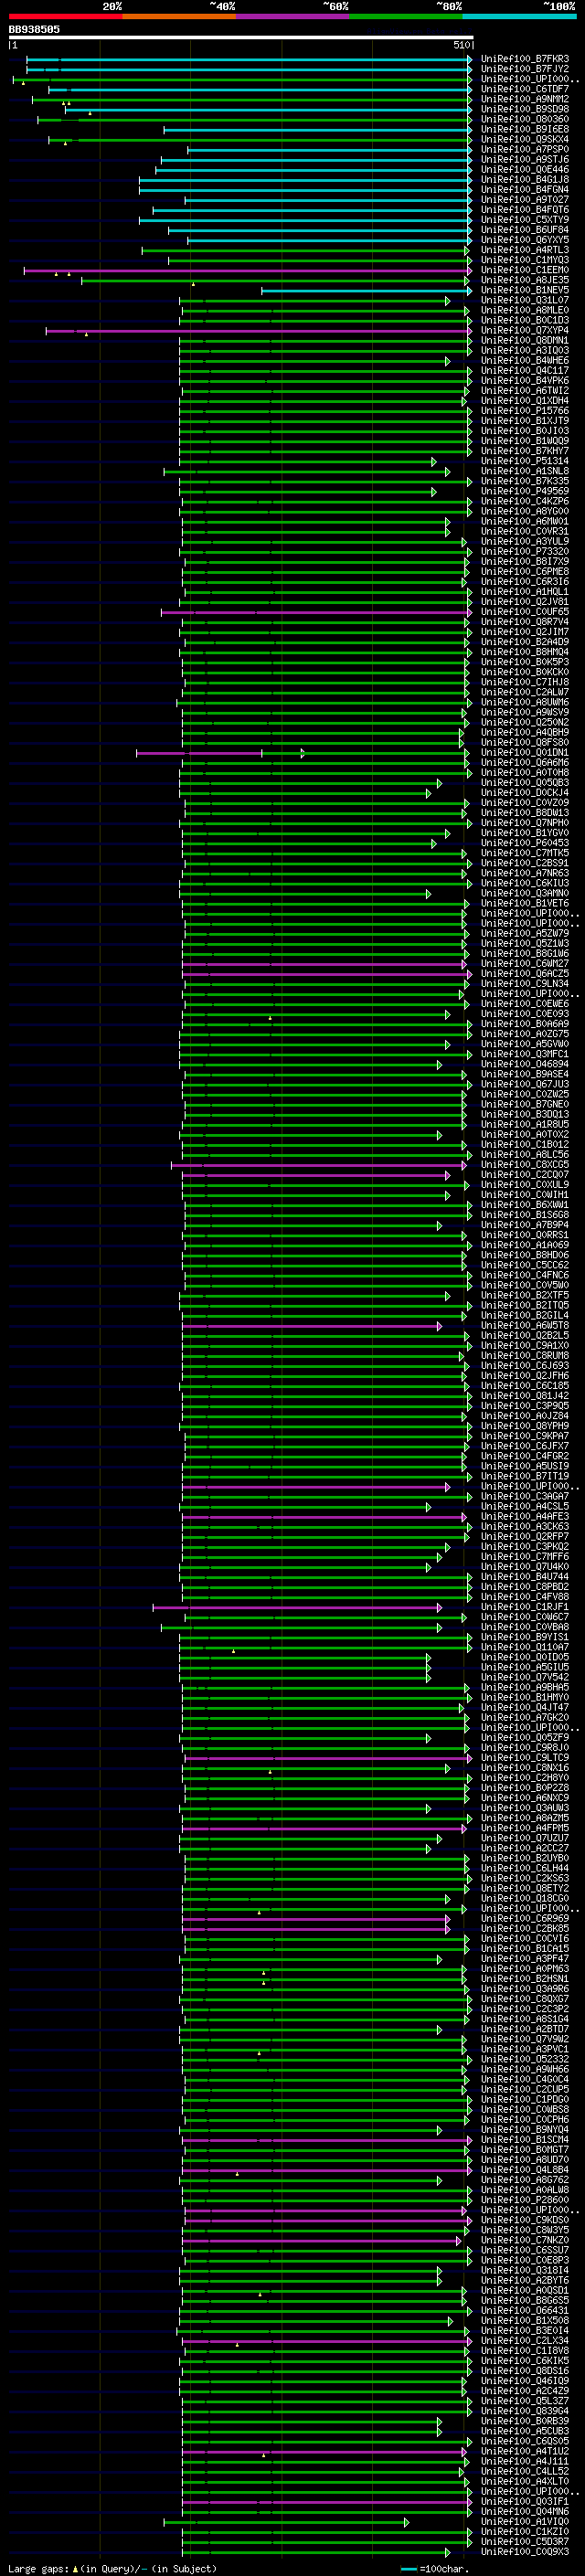The image size is (585, 2576).
Task: Click label UniRef100_A8JE35
Action: pos(525,280)
